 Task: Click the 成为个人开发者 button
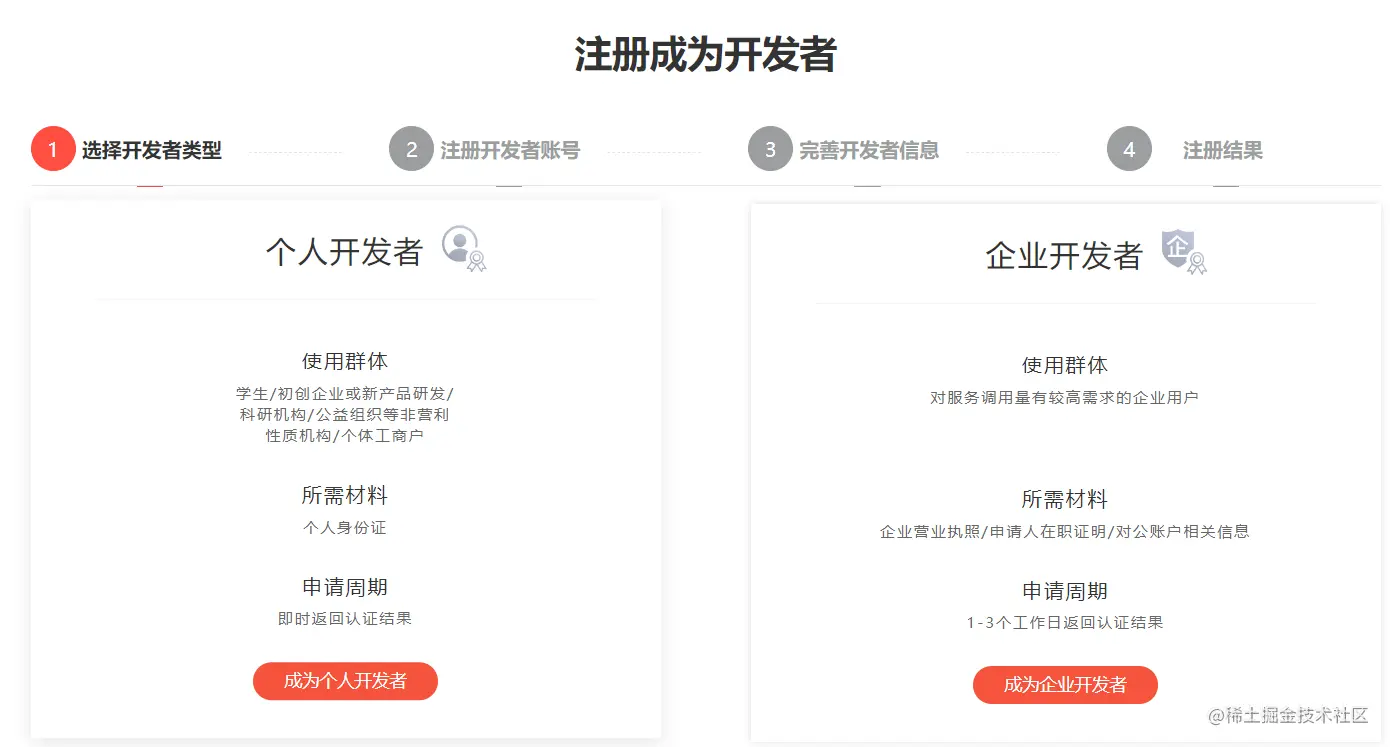click(x=345, y=681)
